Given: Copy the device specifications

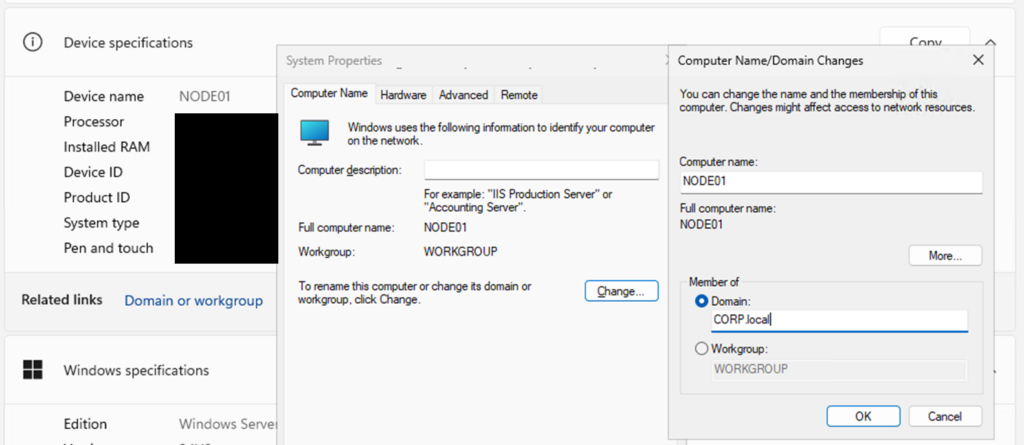Looking at the screenshot, I should click(924, 43).
